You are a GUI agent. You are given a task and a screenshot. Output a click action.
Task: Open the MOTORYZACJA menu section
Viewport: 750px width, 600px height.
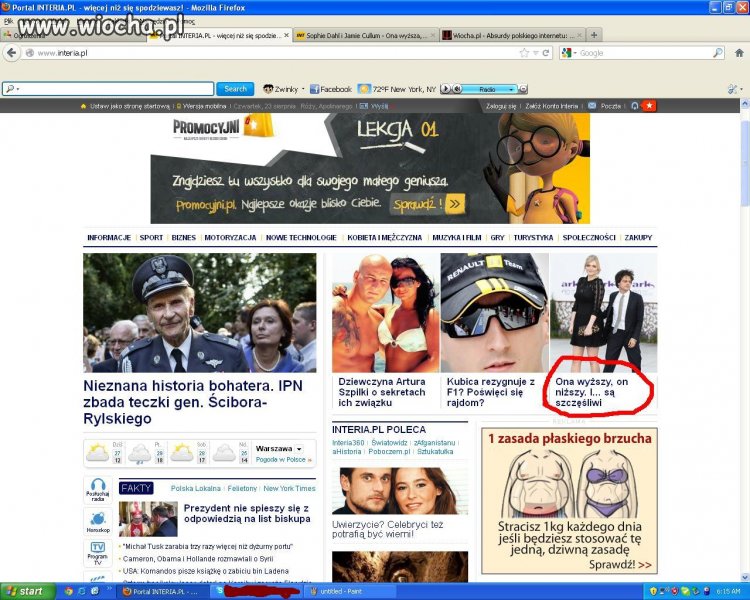tap(230, 237)
